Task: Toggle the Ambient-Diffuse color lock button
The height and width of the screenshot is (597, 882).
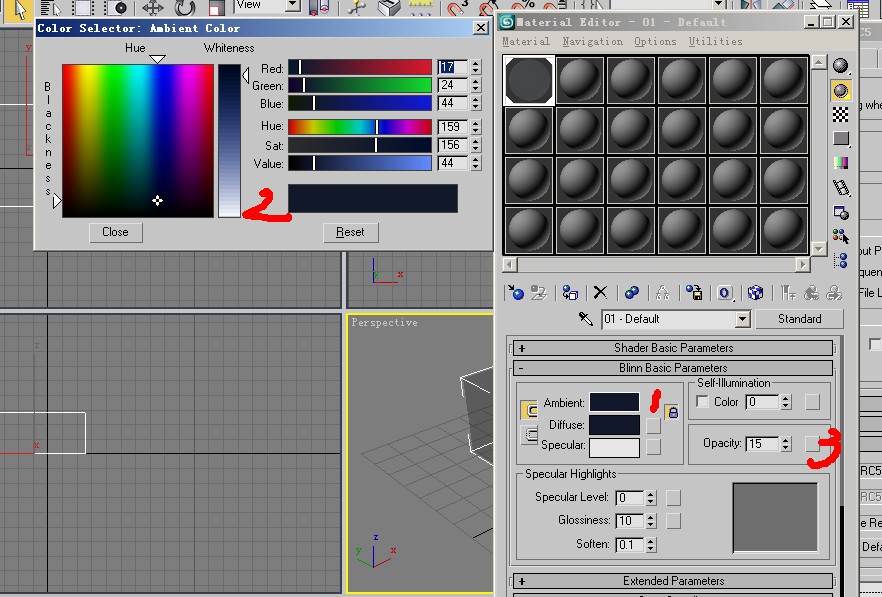Action: 529,410
